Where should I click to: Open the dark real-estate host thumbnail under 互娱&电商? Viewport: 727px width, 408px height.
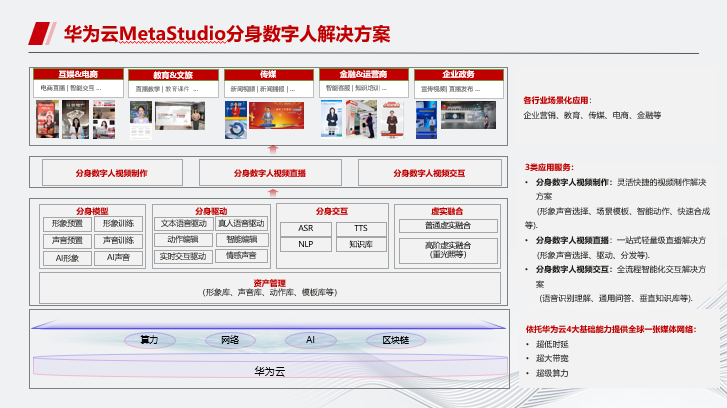tap(76, 119)
